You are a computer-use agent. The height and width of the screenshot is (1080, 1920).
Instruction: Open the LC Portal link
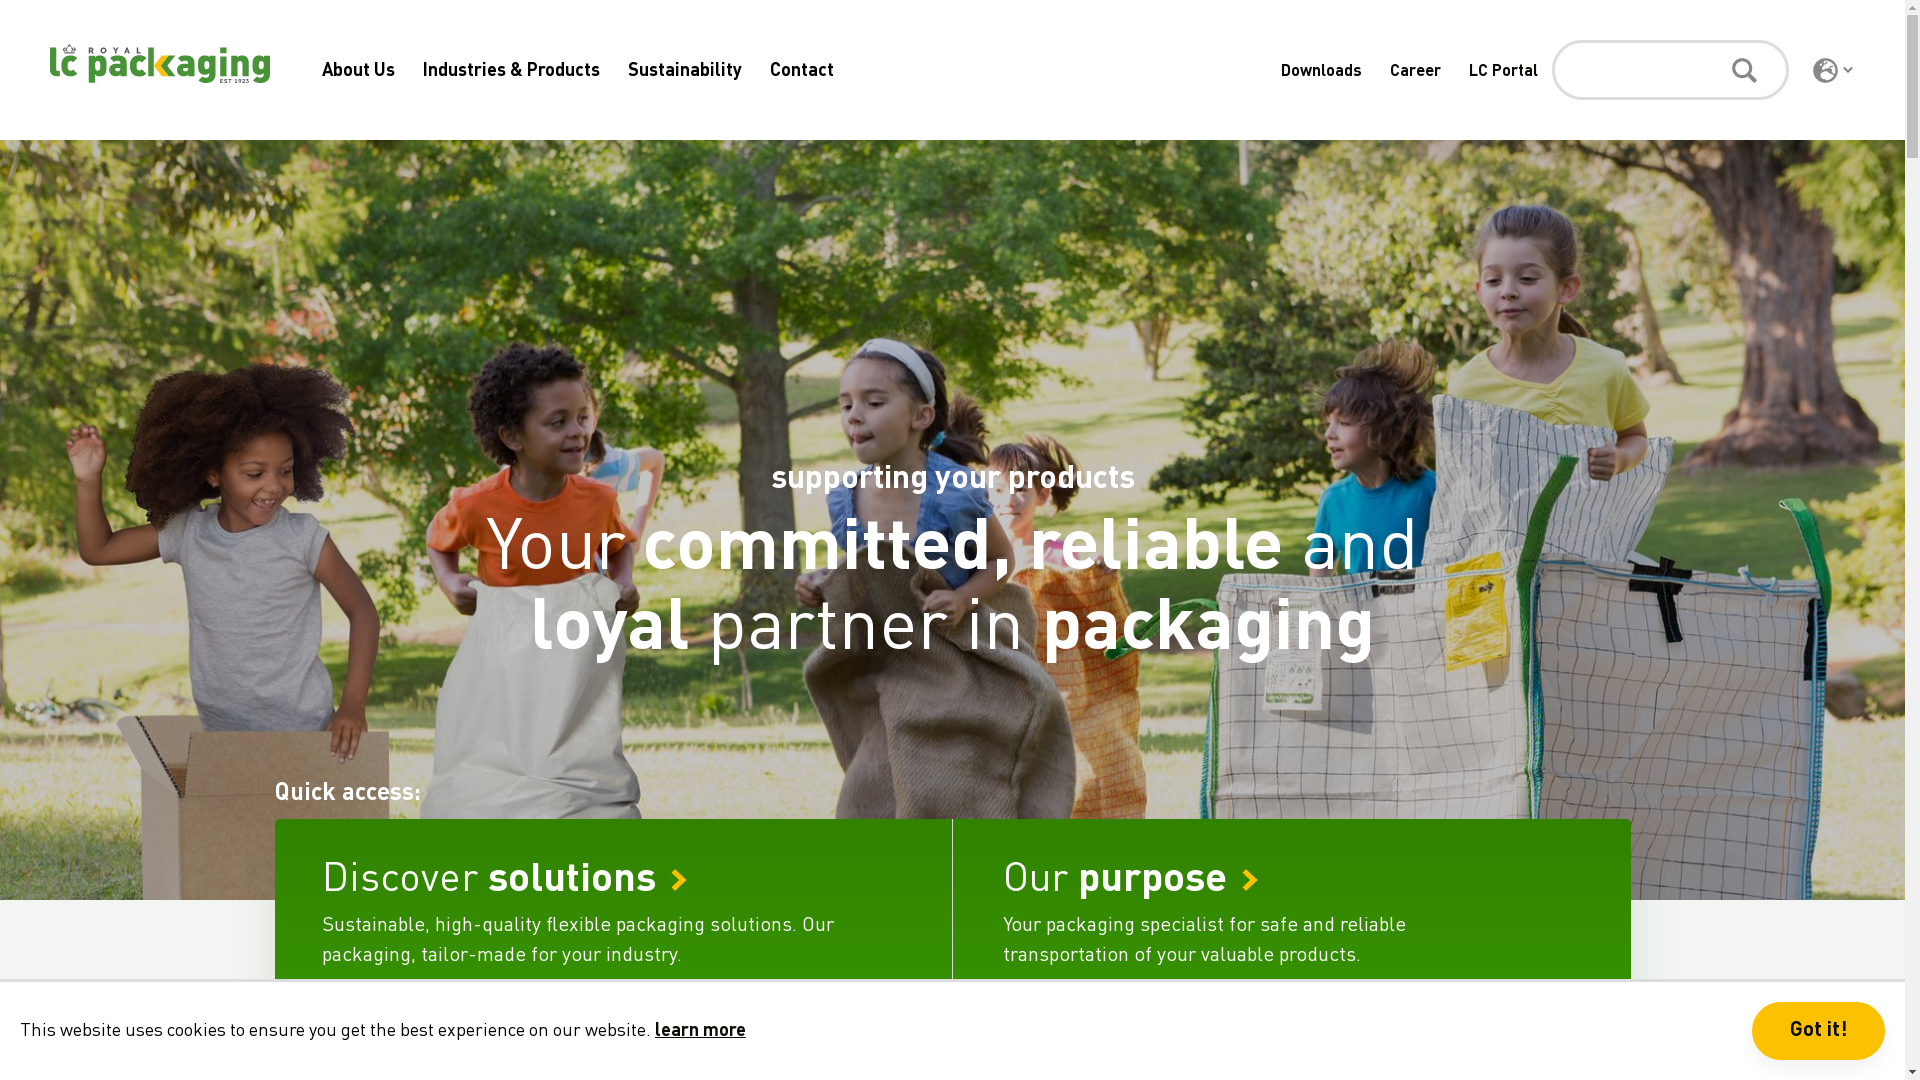coord(1503,70)
